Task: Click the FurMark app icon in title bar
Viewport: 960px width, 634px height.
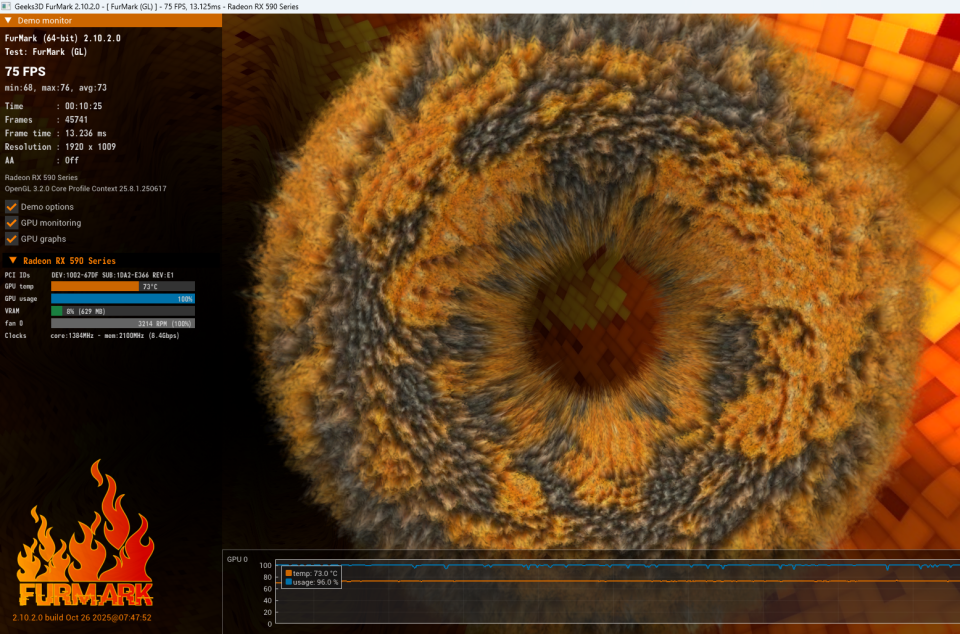Action: click(6, 6)
